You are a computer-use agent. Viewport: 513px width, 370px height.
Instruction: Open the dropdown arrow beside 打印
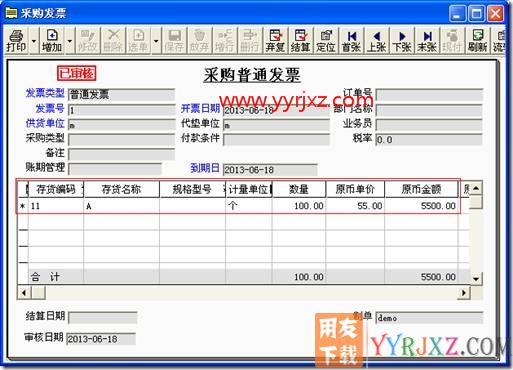[34, 41]
